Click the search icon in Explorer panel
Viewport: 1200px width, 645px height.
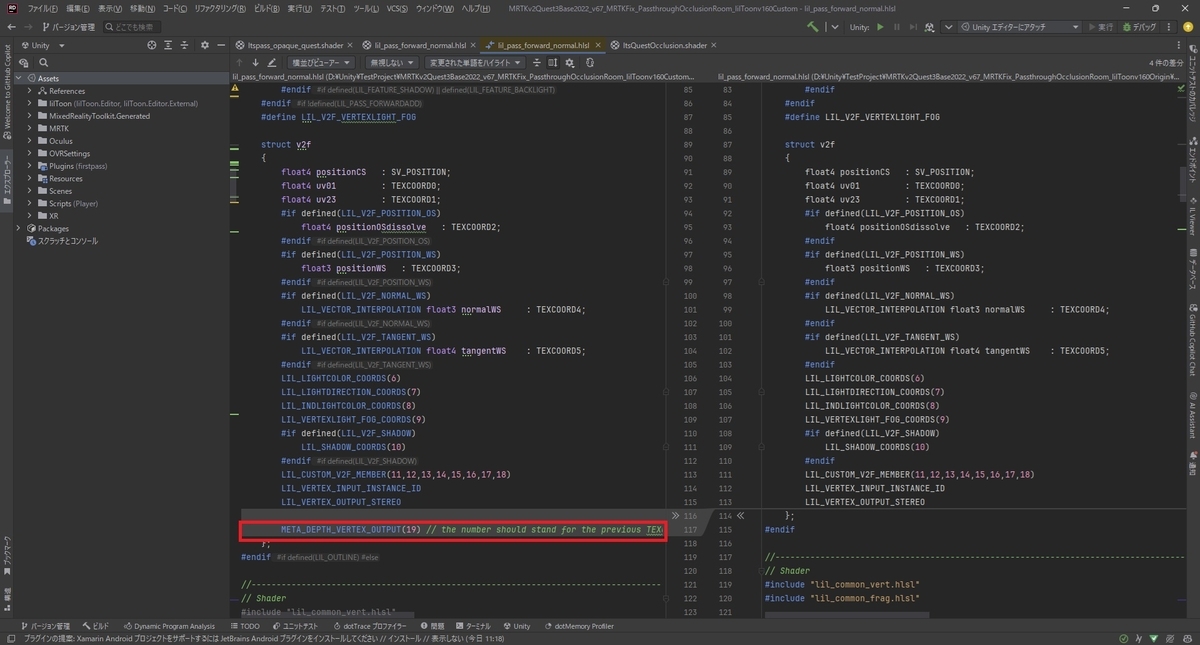[x=44, y=62]
